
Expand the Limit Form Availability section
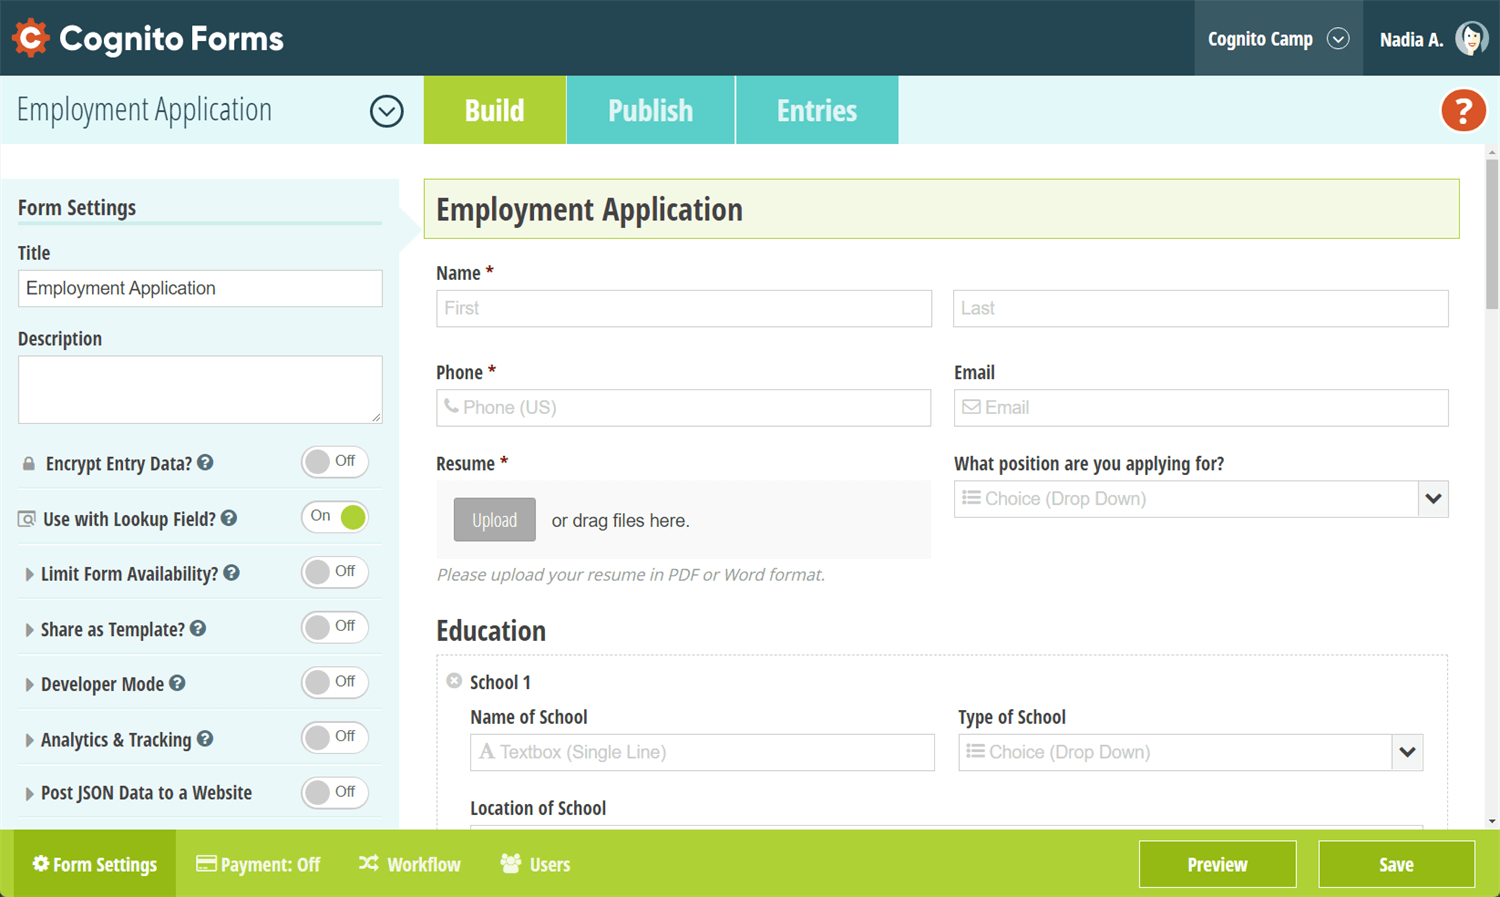click(29, 574)
